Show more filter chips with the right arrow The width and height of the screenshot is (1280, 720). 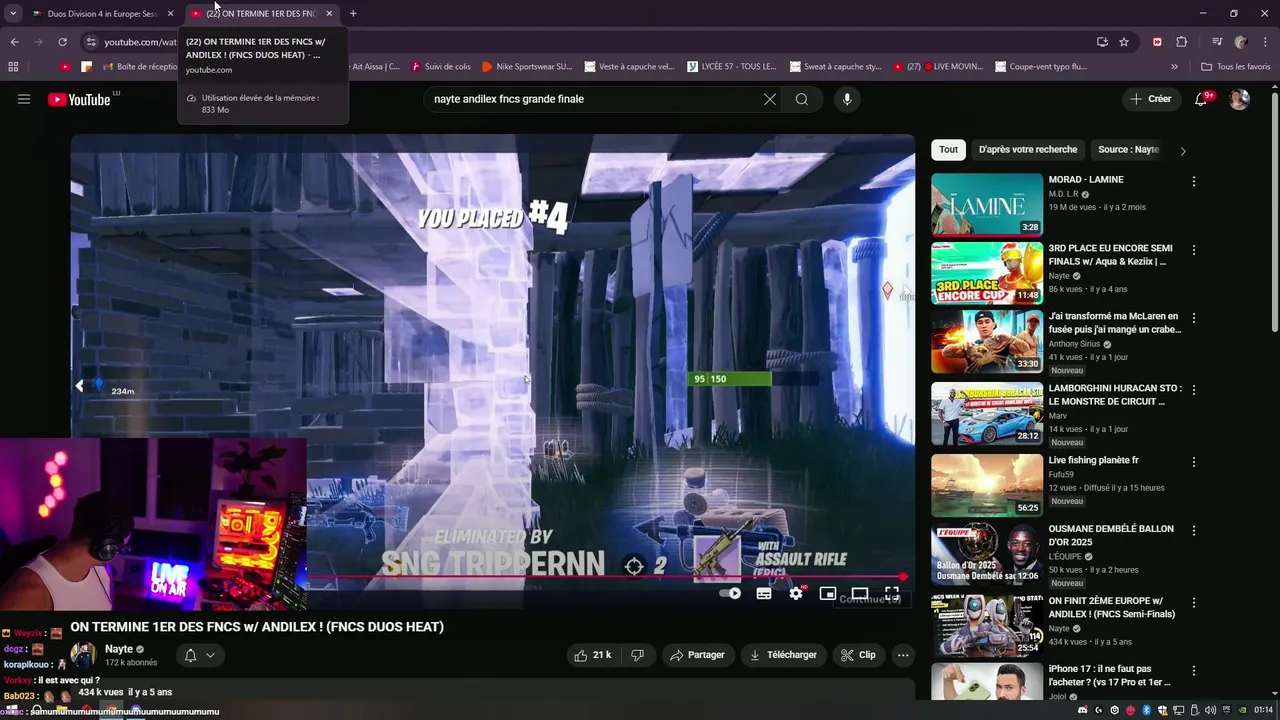pyautogui.click(x=1182, y=151)
